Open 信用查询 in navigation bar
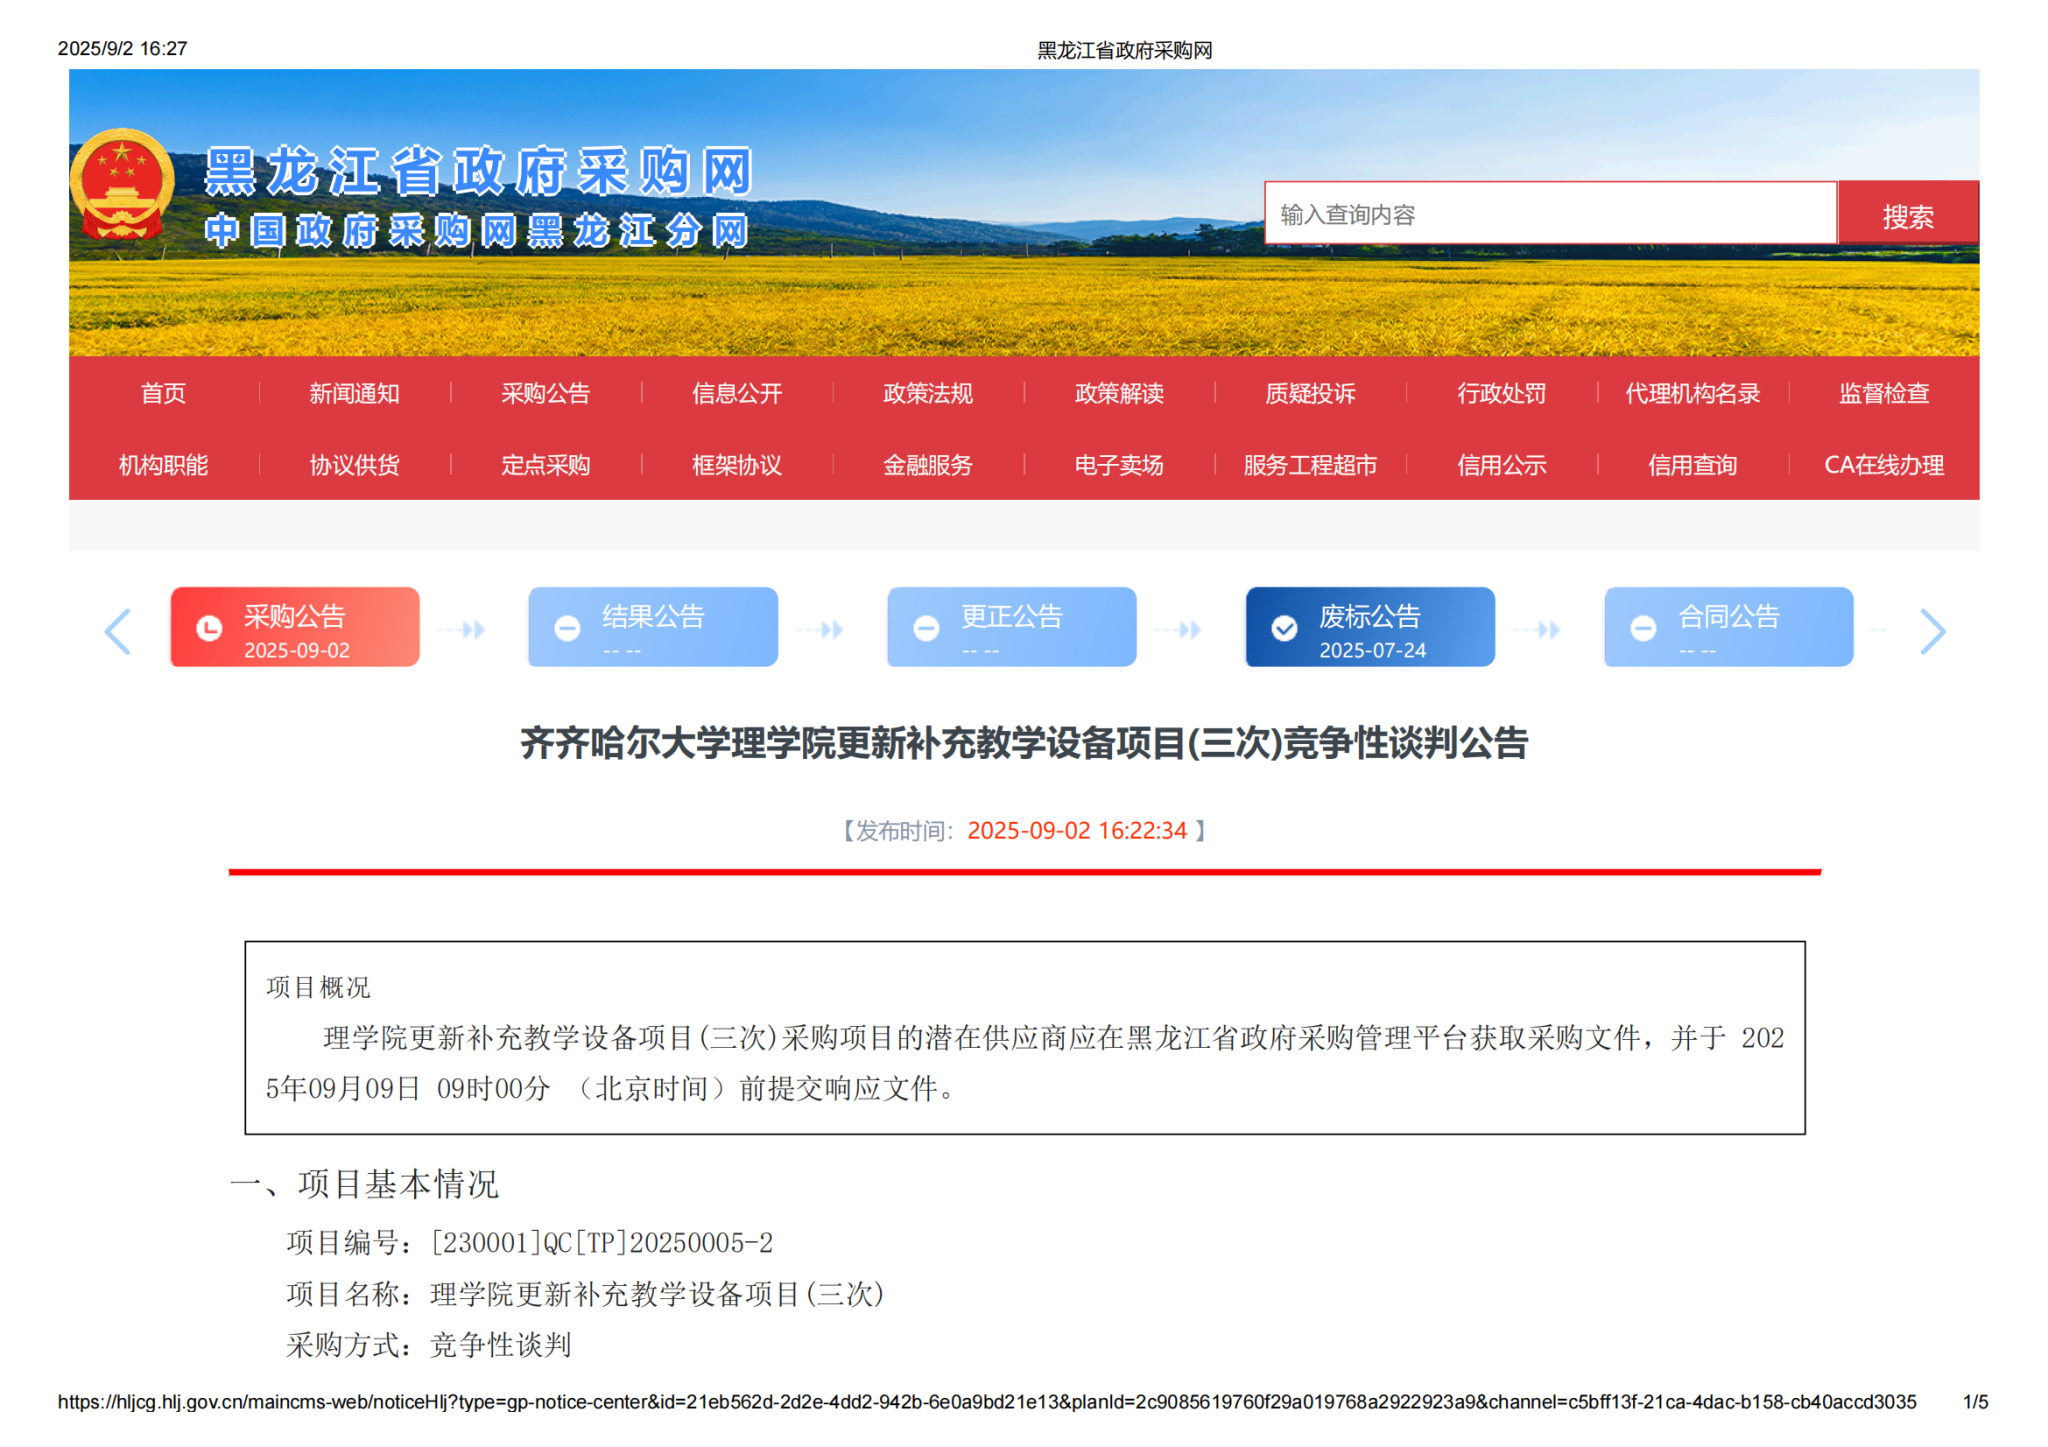 [1692, 465]
